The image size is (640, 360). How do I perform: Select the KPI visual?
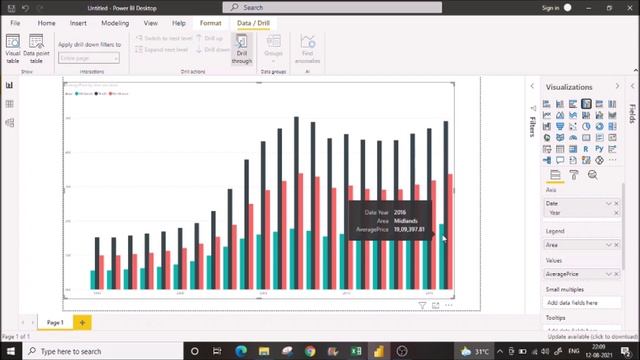click(612, 138)
